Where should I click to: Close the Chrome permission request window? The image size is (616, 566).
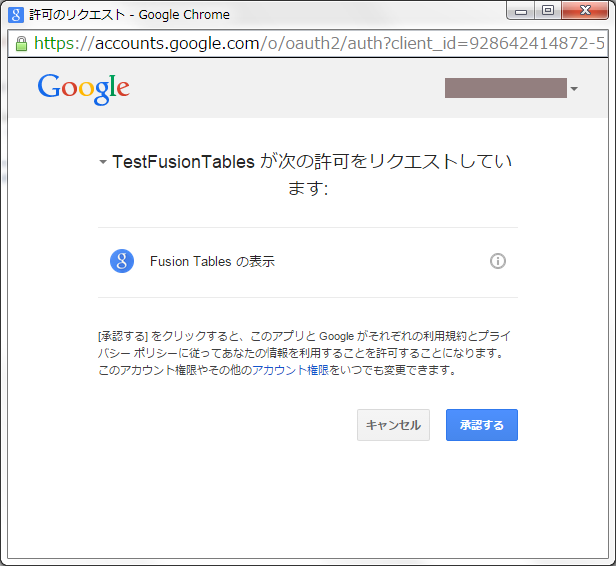(x=585, y=11)
